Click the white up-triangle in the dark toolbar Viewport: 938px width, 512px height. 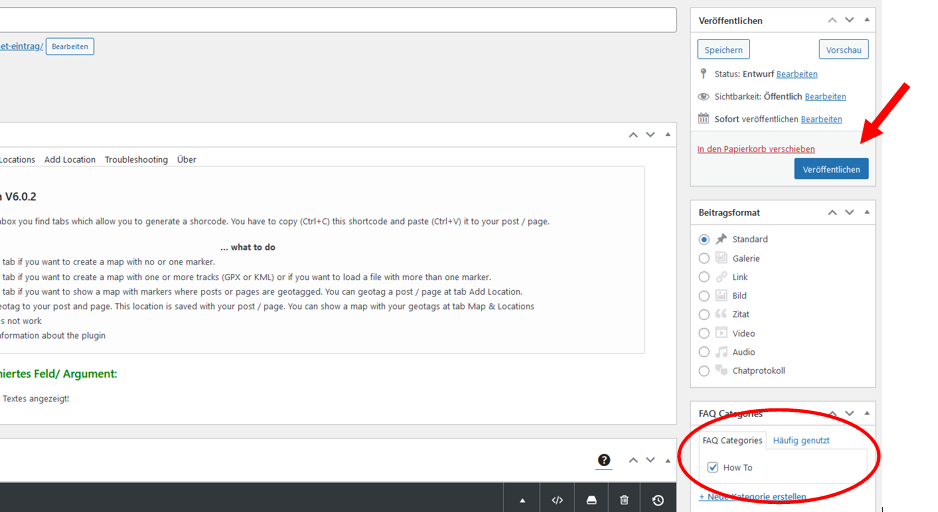(522, 501)
